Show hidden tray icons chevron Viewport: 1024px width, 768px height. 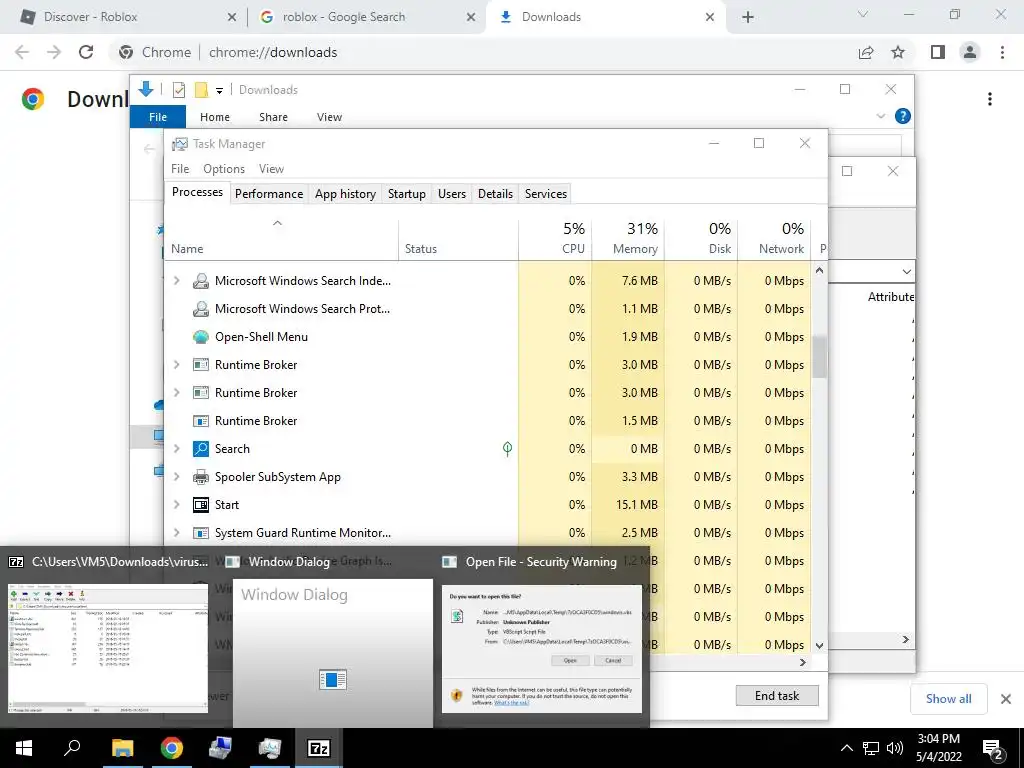click(846, 748)
